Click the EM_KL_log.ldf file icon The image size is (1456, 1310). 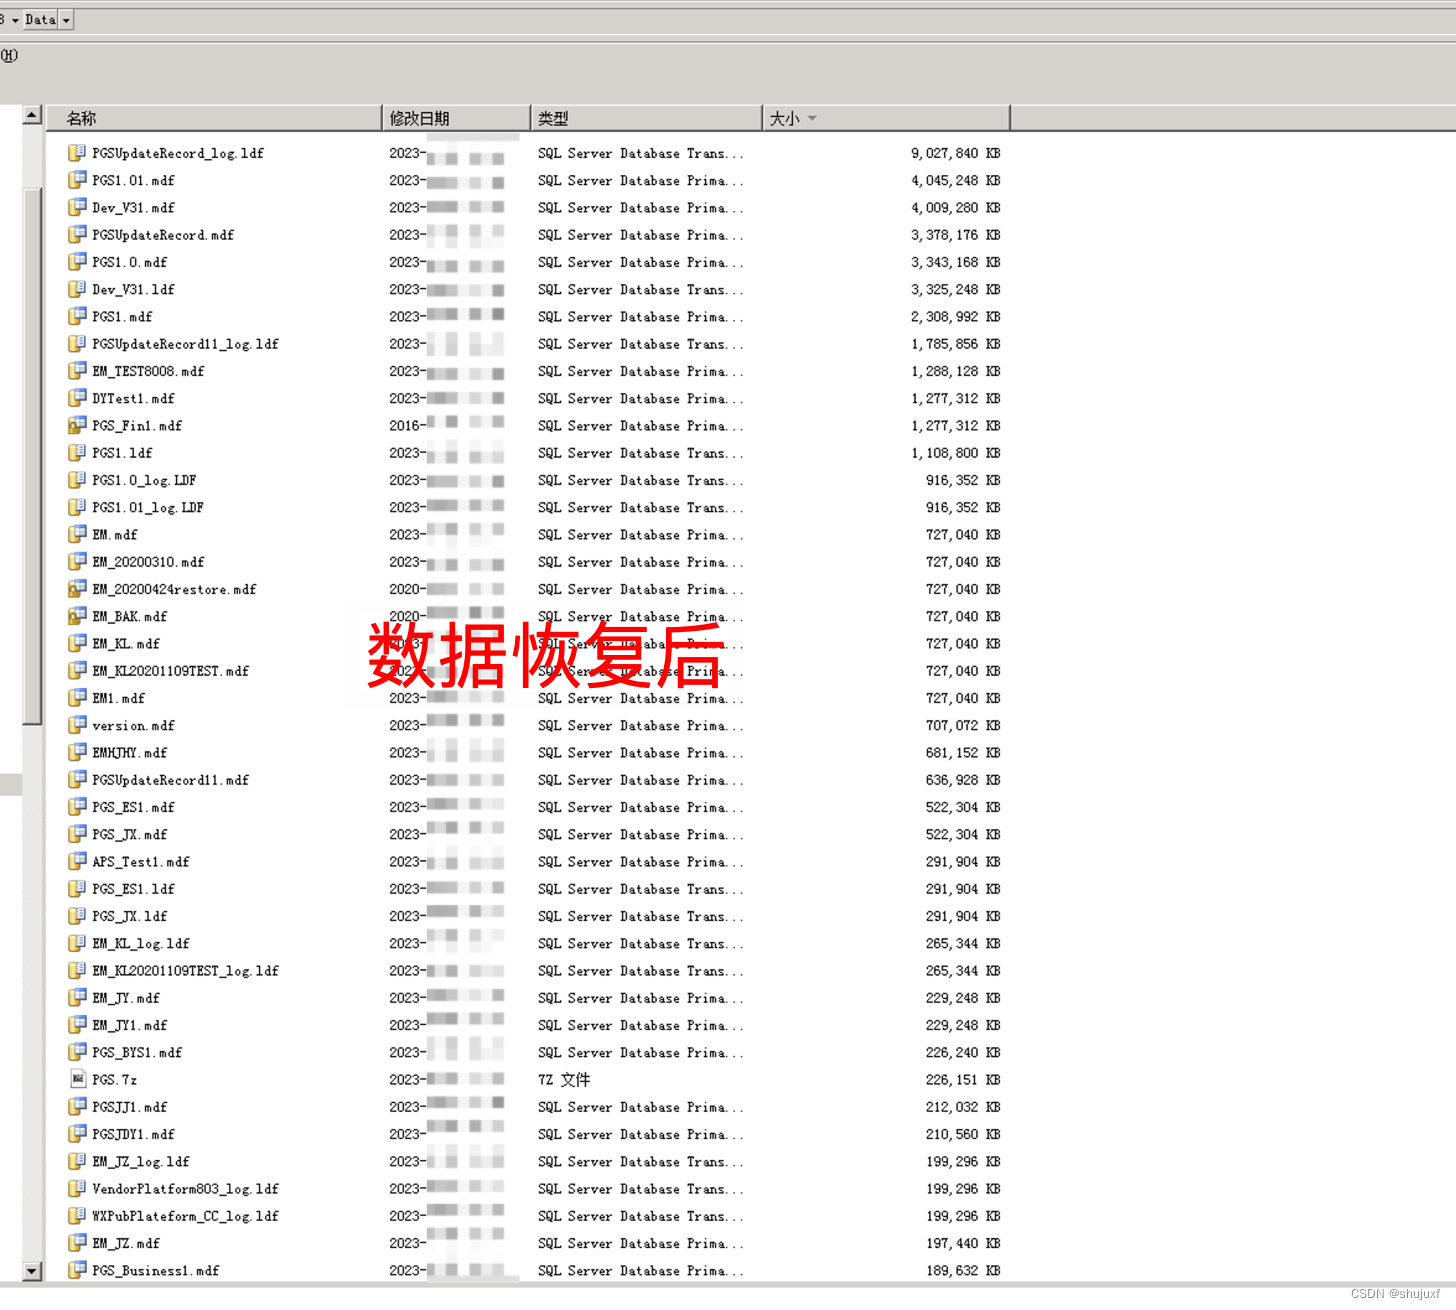[77, 943]
